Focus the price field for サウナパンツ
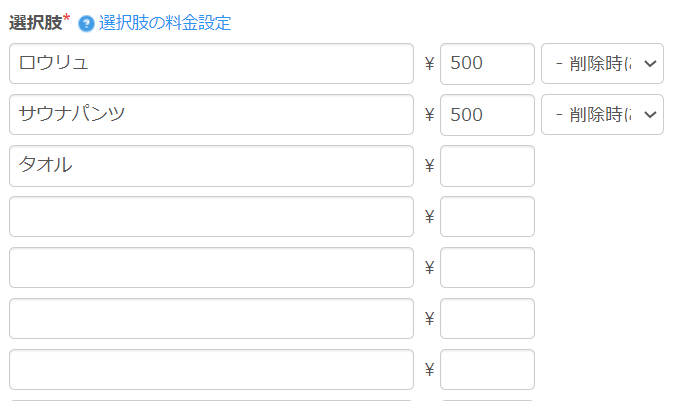 pyautogui.click(x=487, y=115)
